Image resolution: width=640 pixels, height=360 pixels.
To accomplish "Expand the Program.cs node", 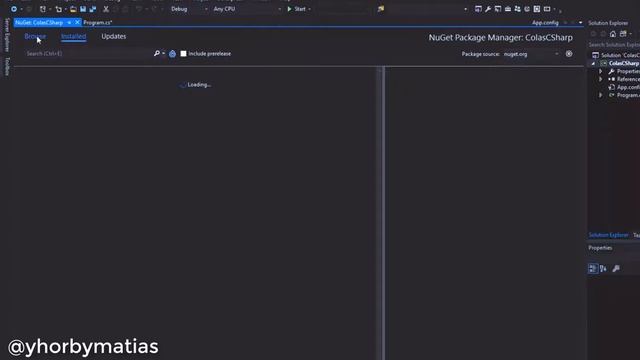I will 600,95.
